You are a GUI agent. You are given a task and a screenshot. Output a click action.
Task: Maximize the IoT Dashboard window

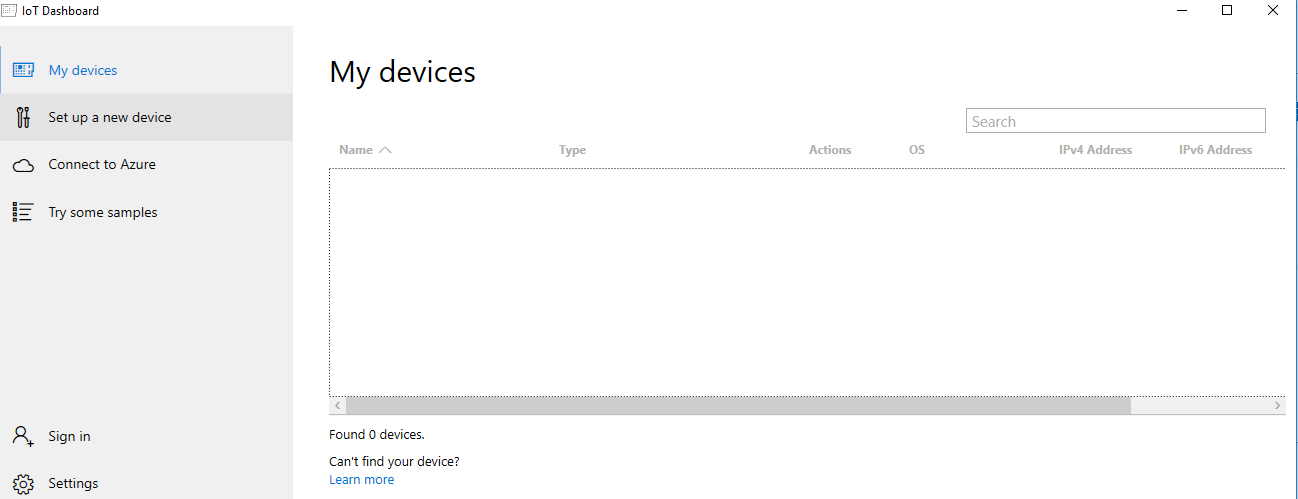(1227, 11)
